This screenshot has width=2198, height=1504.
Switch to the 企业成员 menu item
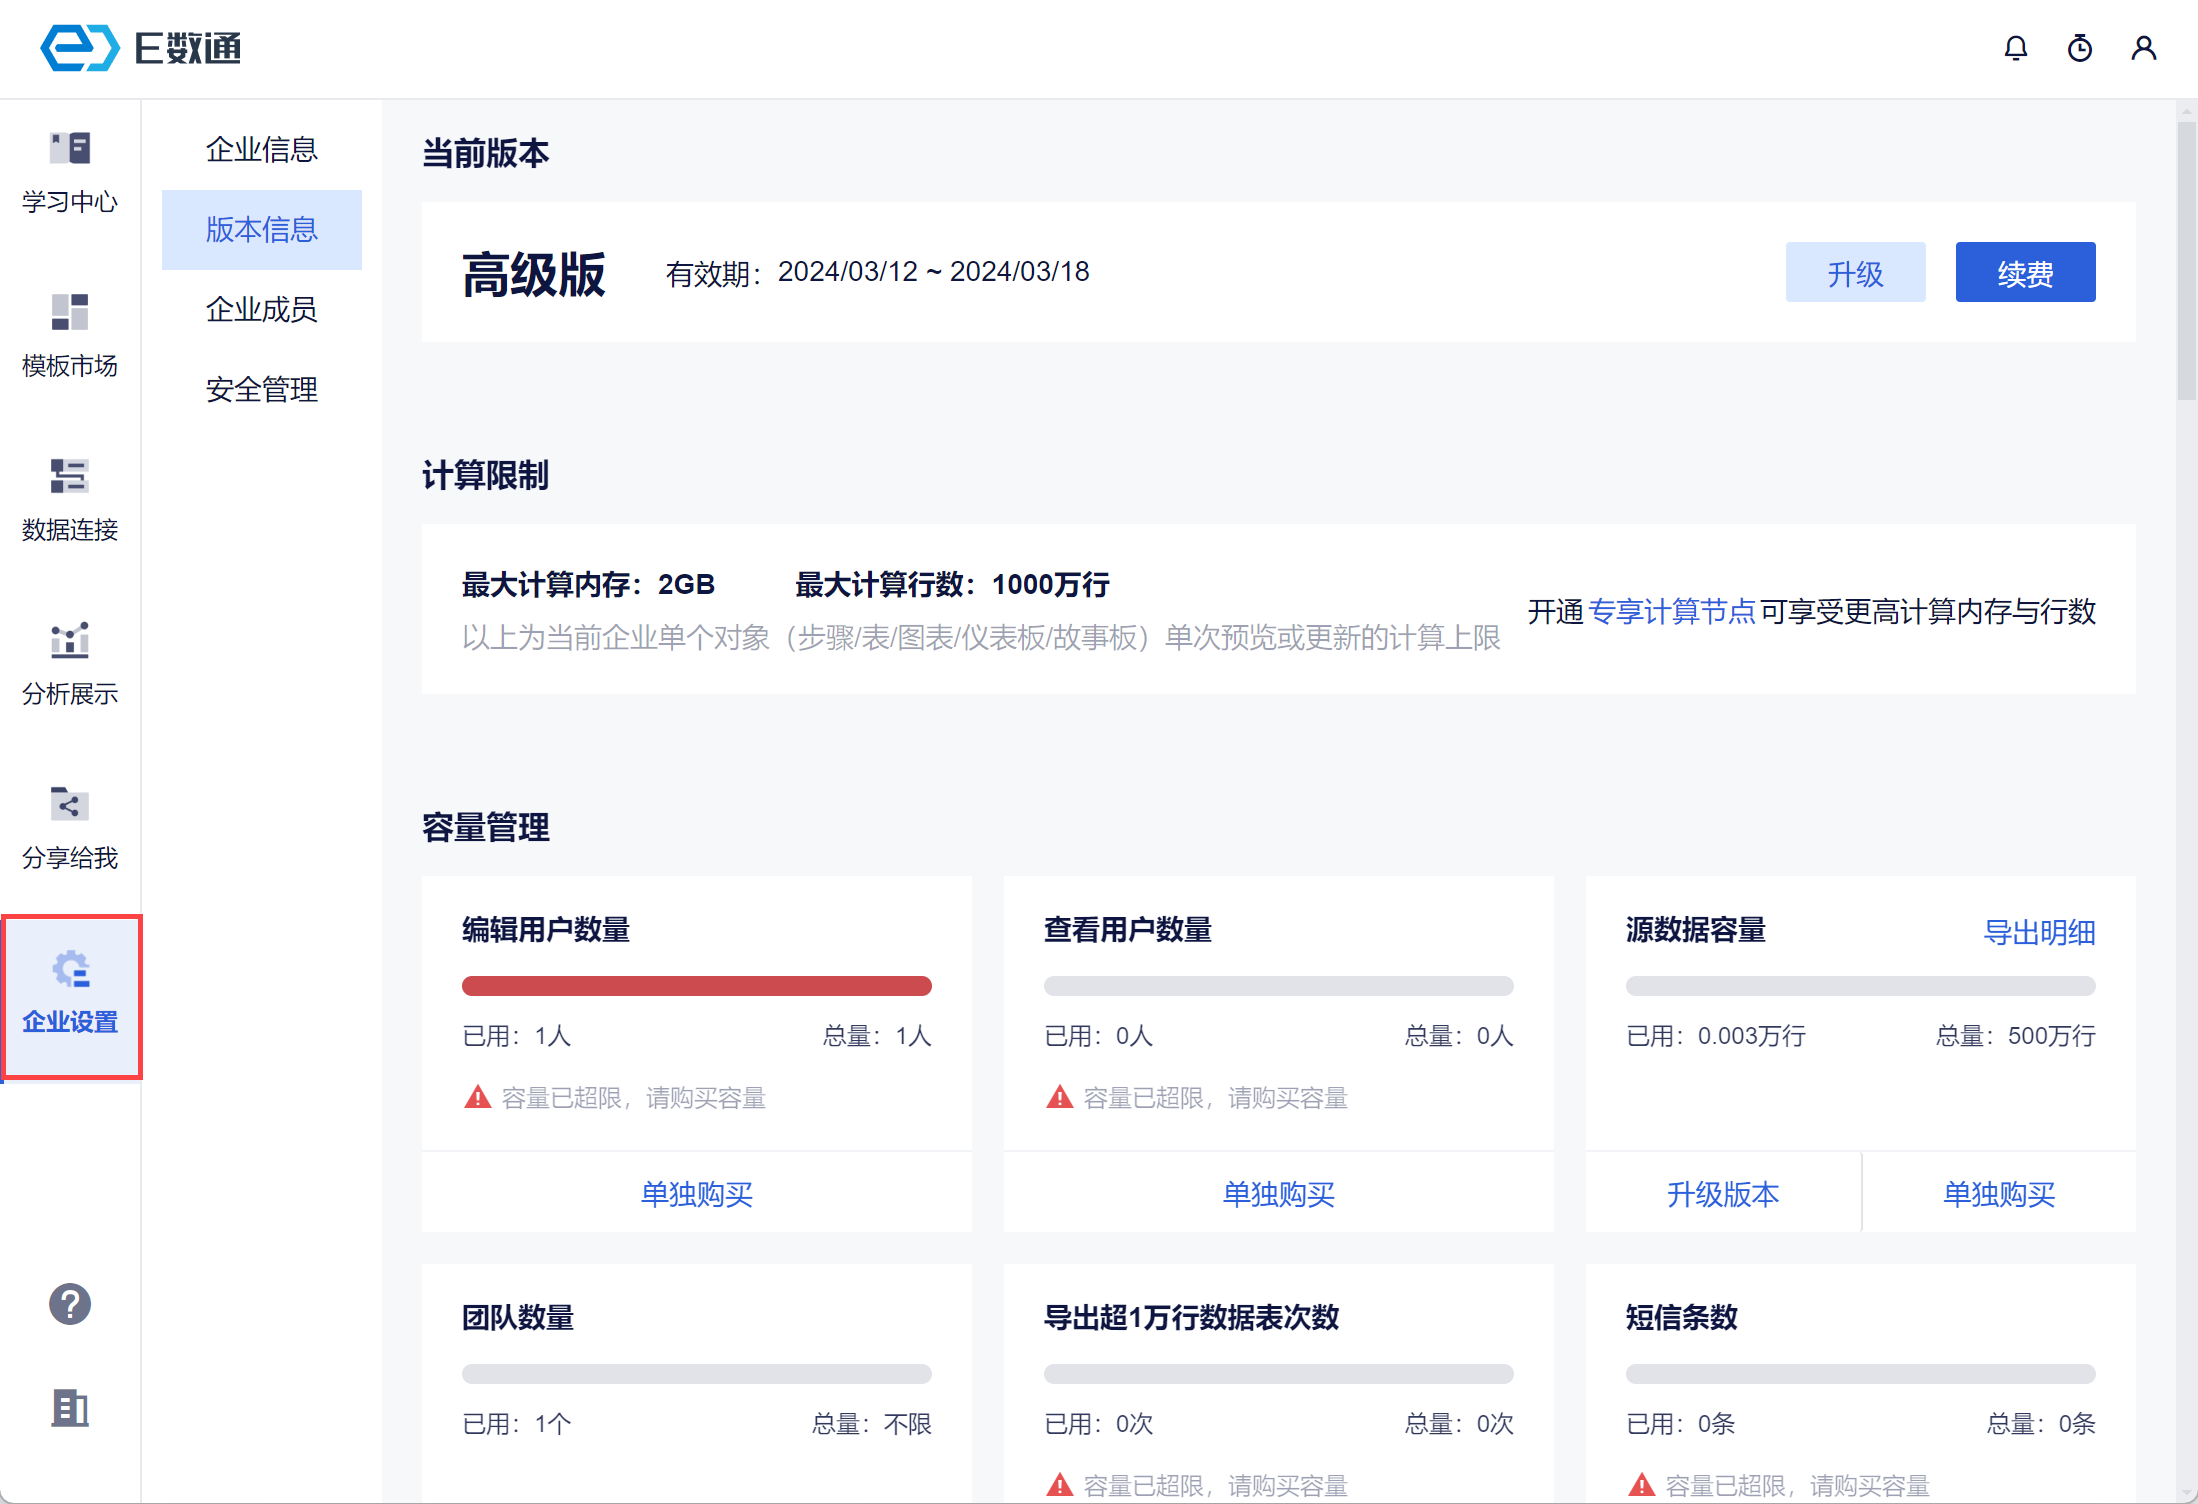pos(261,310)
